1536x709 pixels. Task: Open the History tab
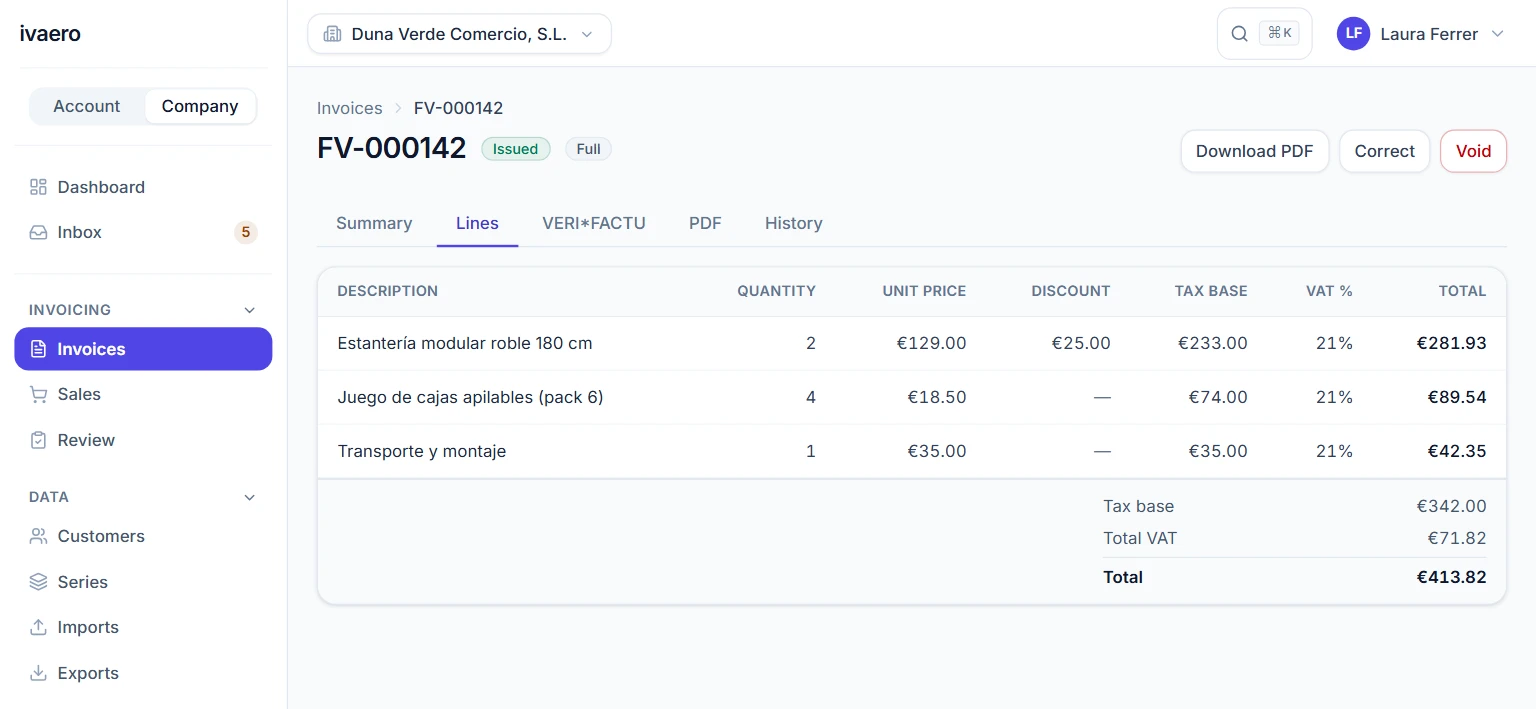pyautogui.click(x=794, y=223)
